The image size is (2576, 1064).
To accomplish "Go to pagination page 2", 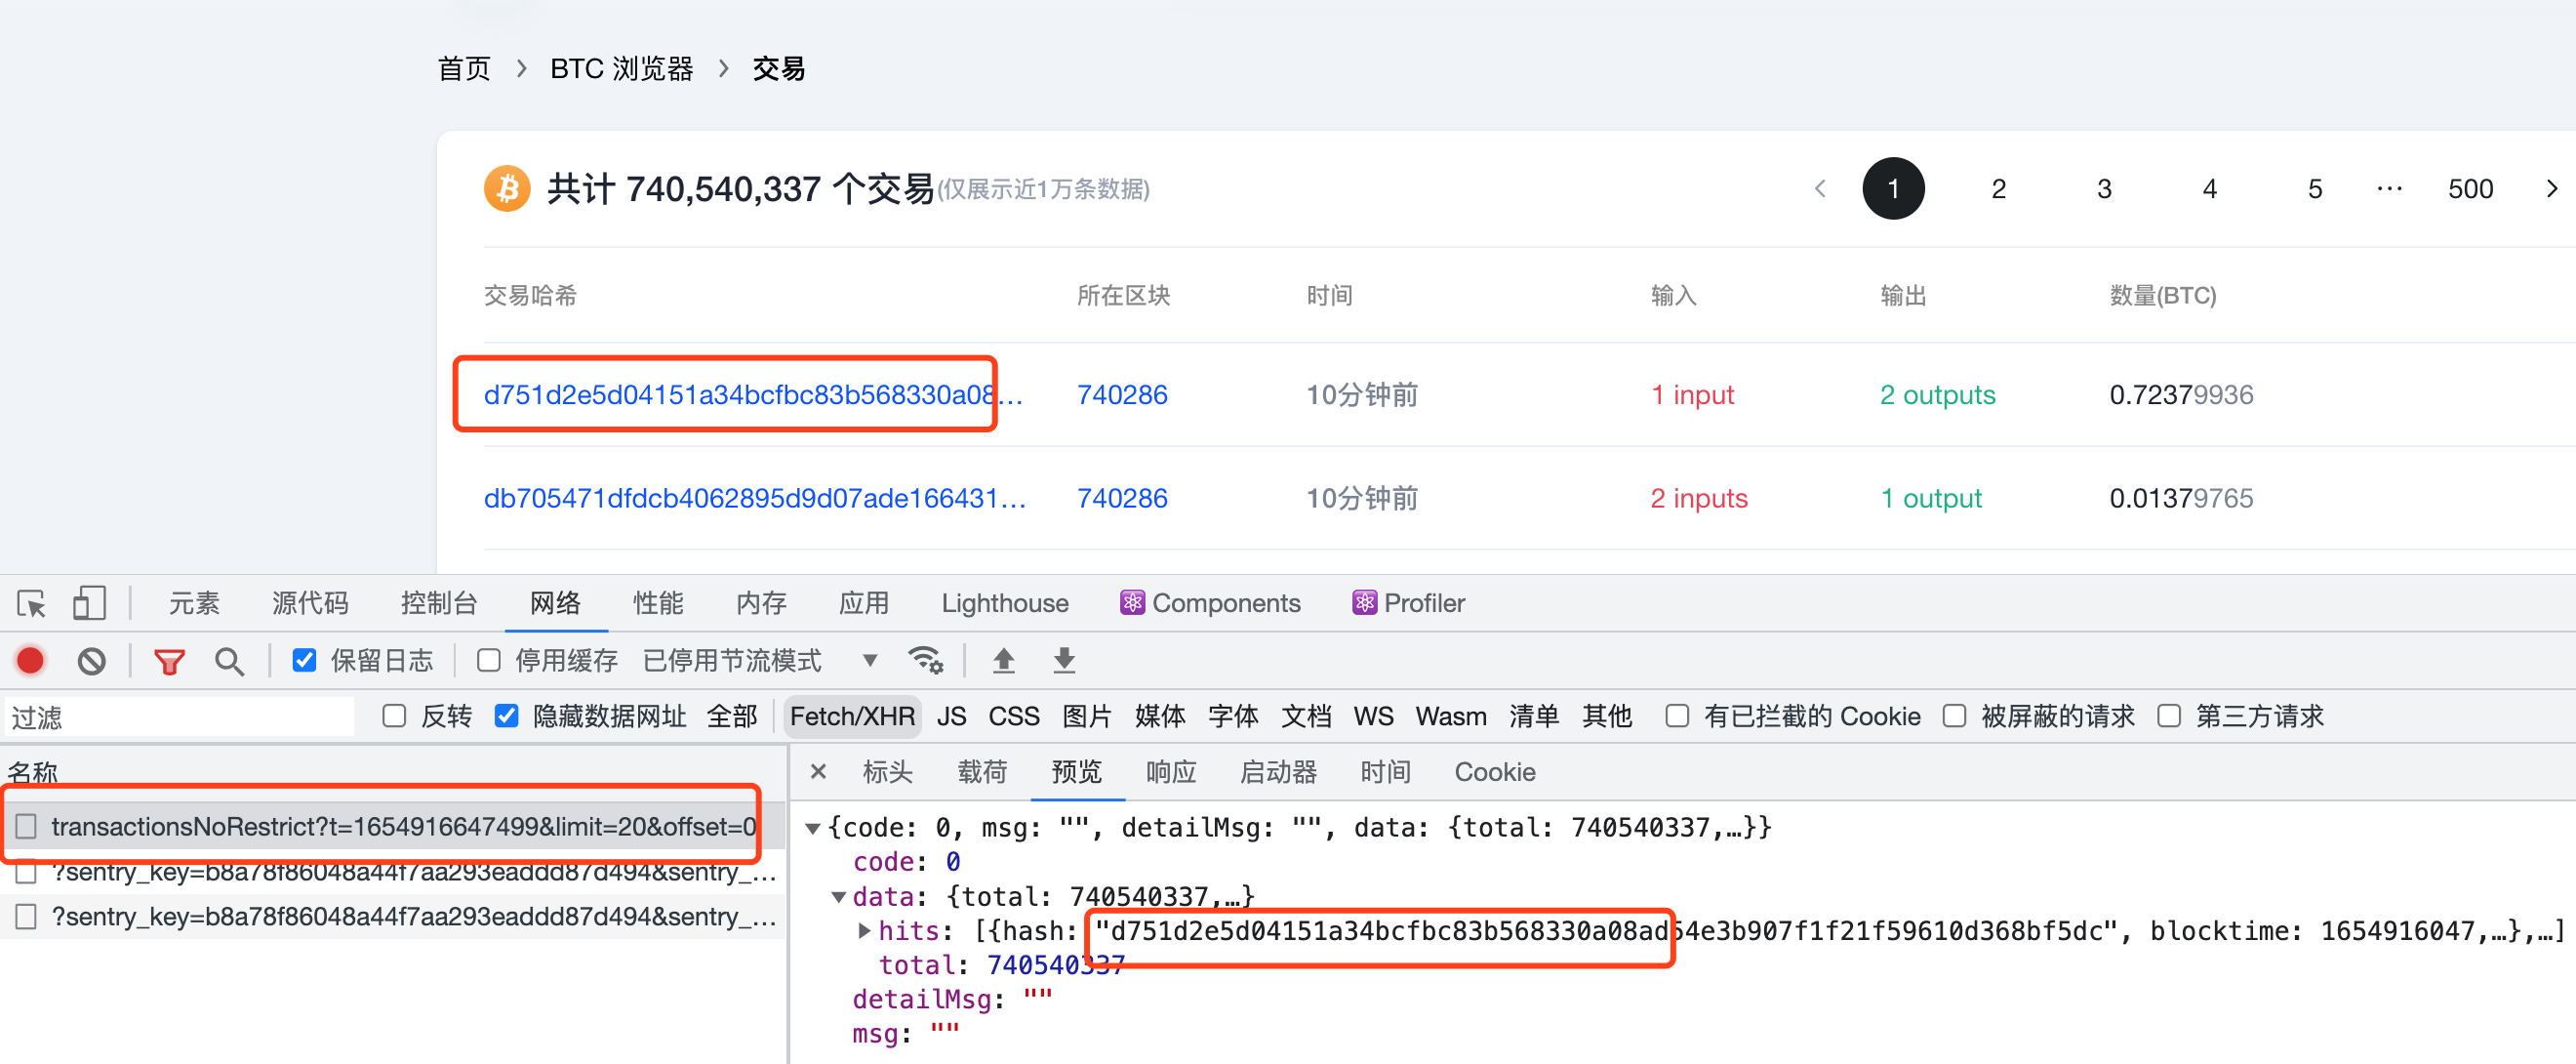I will 1998,188.
